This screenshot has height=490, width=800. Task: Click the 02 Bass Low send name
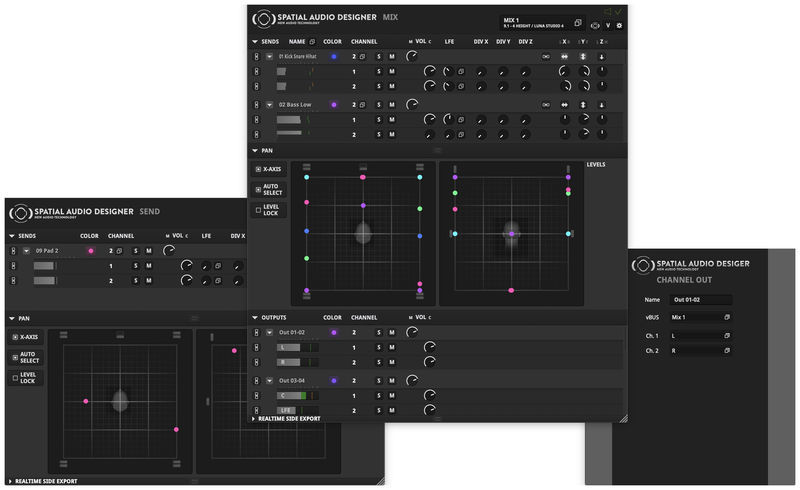pos(295,105)
